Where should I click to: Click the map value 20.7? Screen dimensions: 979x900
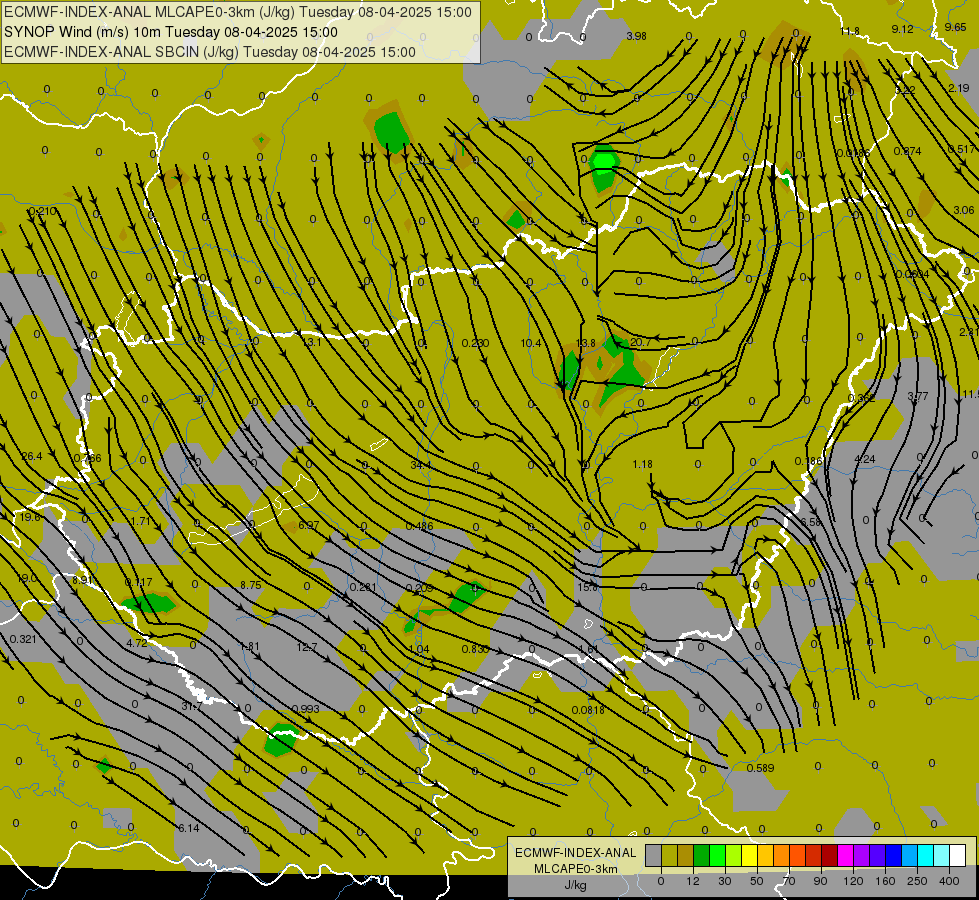(641, 342)
